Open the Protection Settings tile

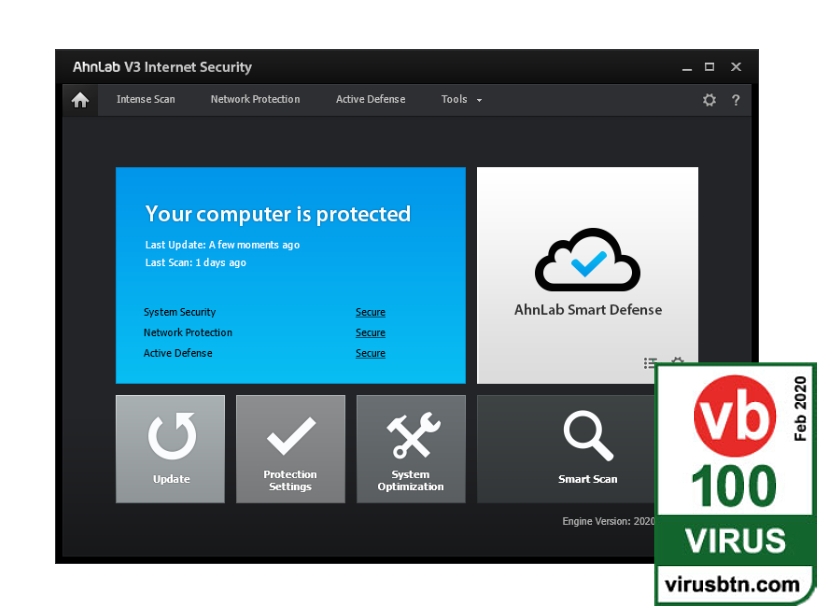290,448
